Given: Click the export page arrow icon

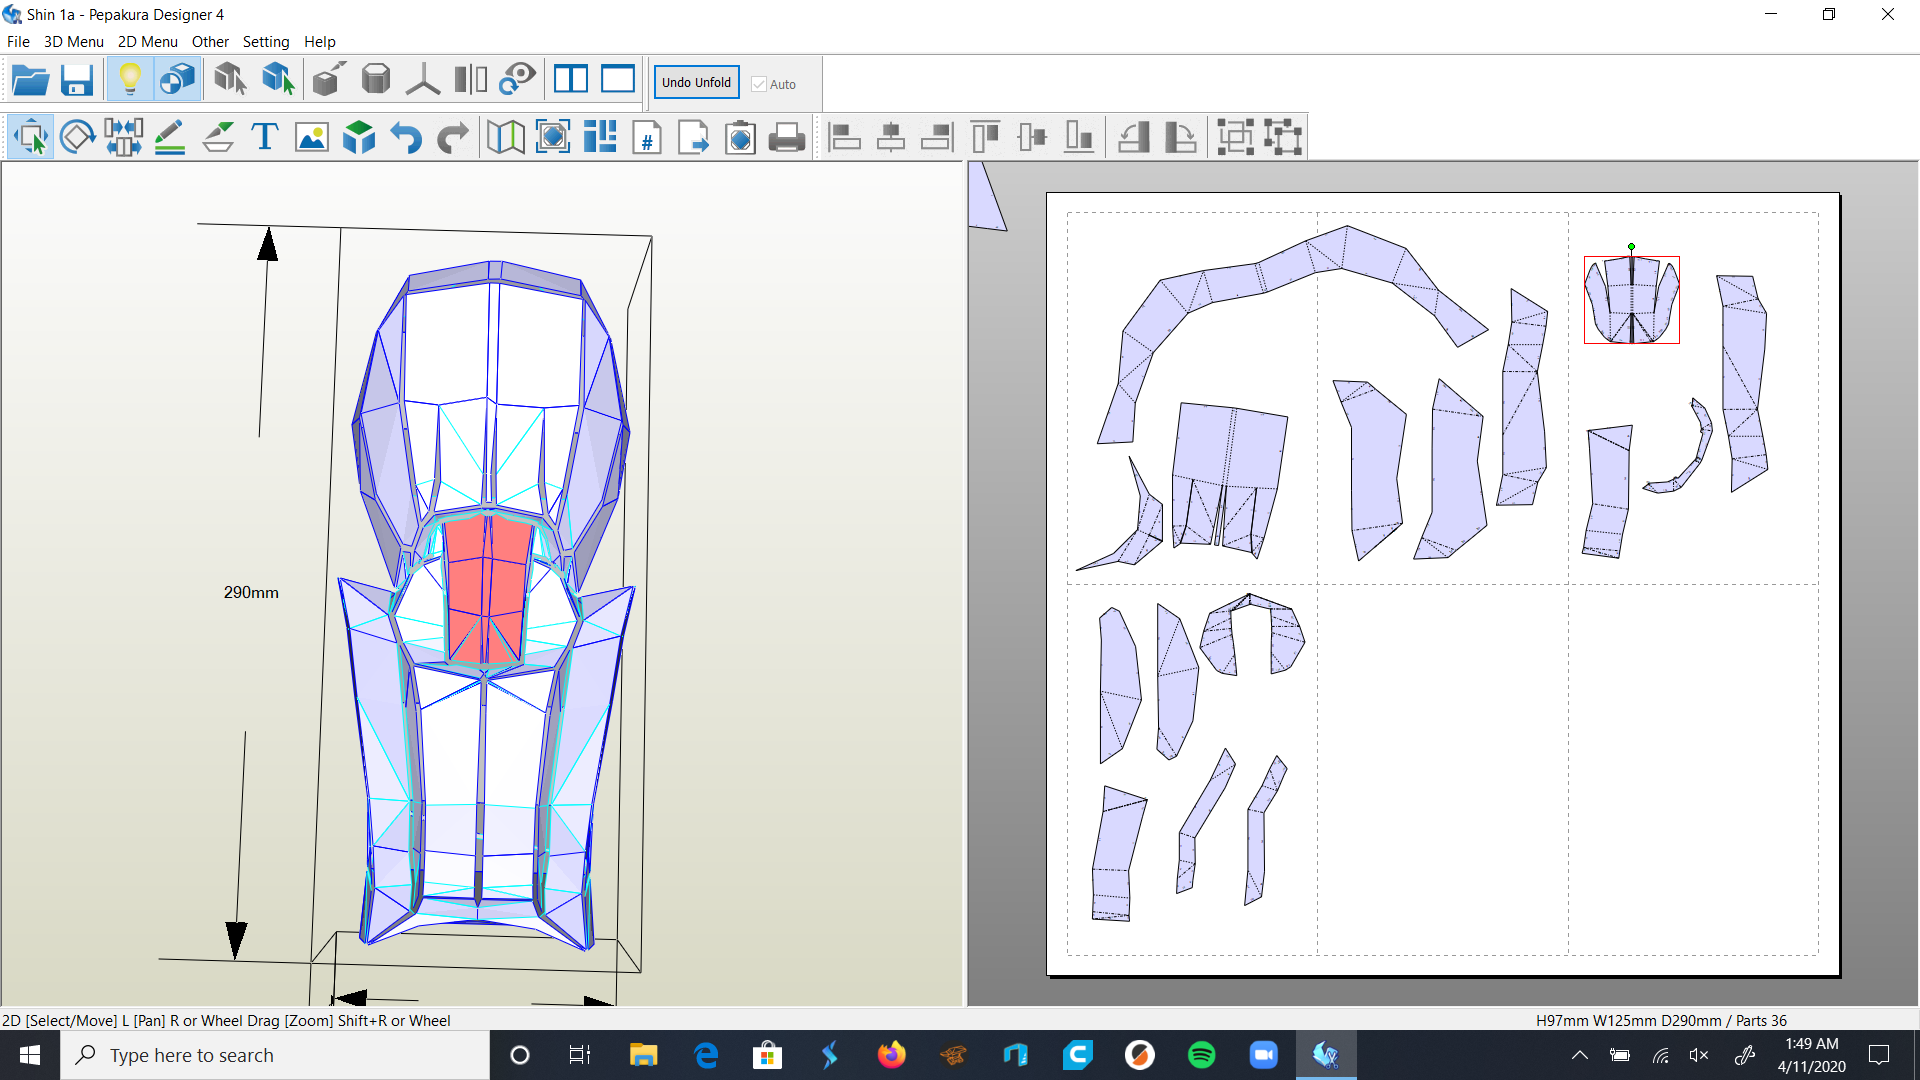Looking at the screenshot, I should tap(694, 137).
